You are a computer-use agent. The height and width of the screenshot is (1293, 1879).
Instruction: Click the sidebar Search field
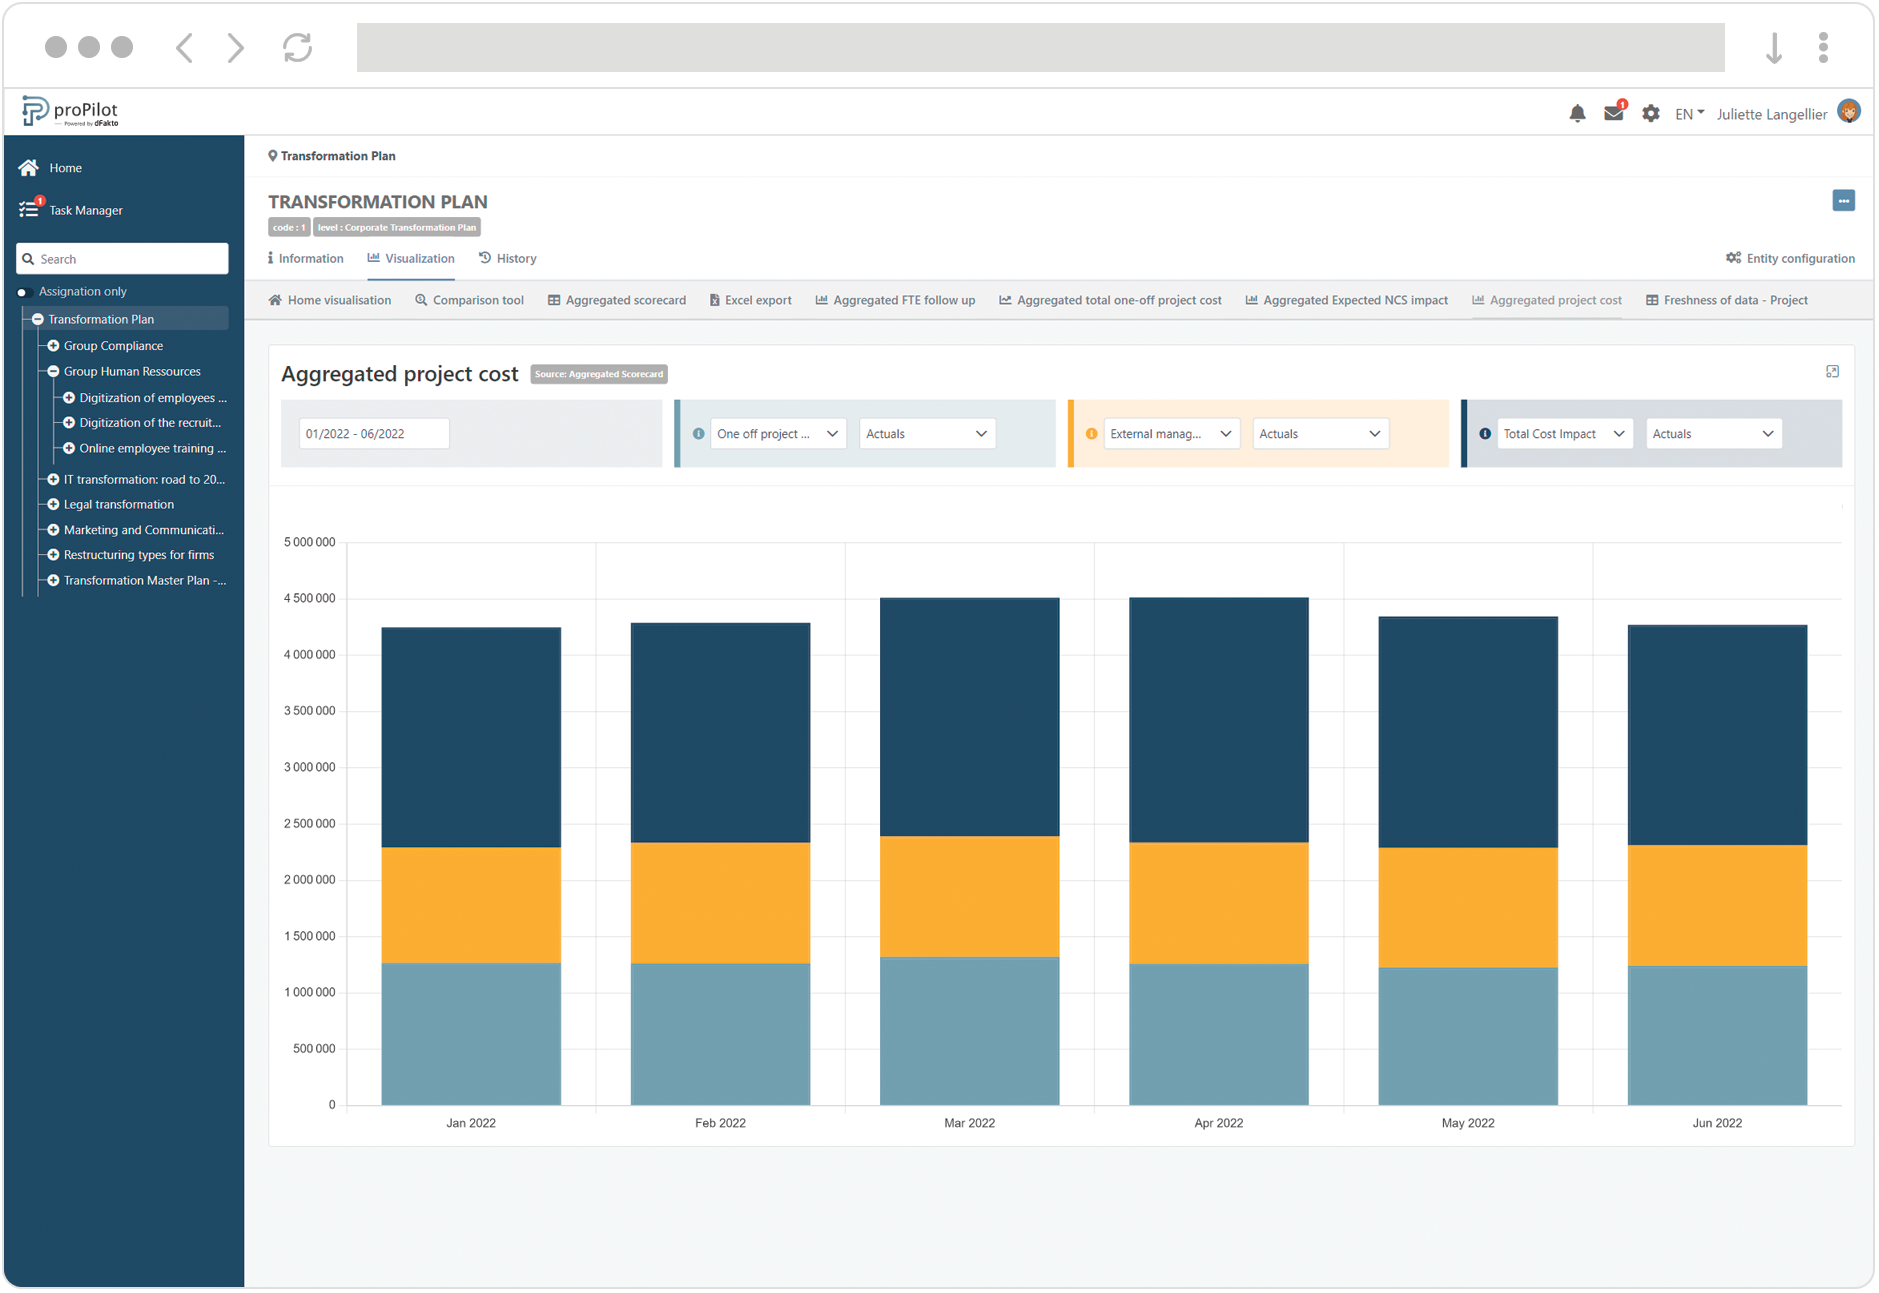click(123, 259)
